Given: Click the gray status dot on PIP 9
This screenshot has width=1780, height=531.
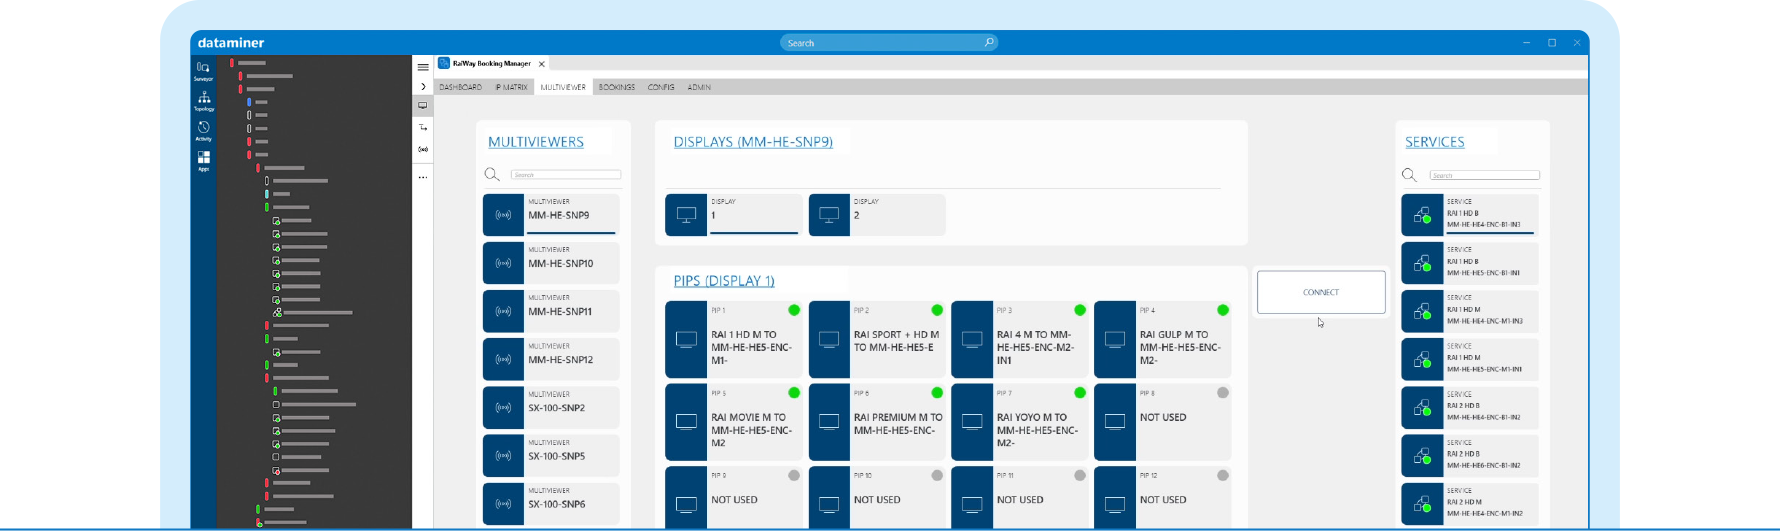Looking at the screenshot, I should pyautogui.click(x=794, y=476).
